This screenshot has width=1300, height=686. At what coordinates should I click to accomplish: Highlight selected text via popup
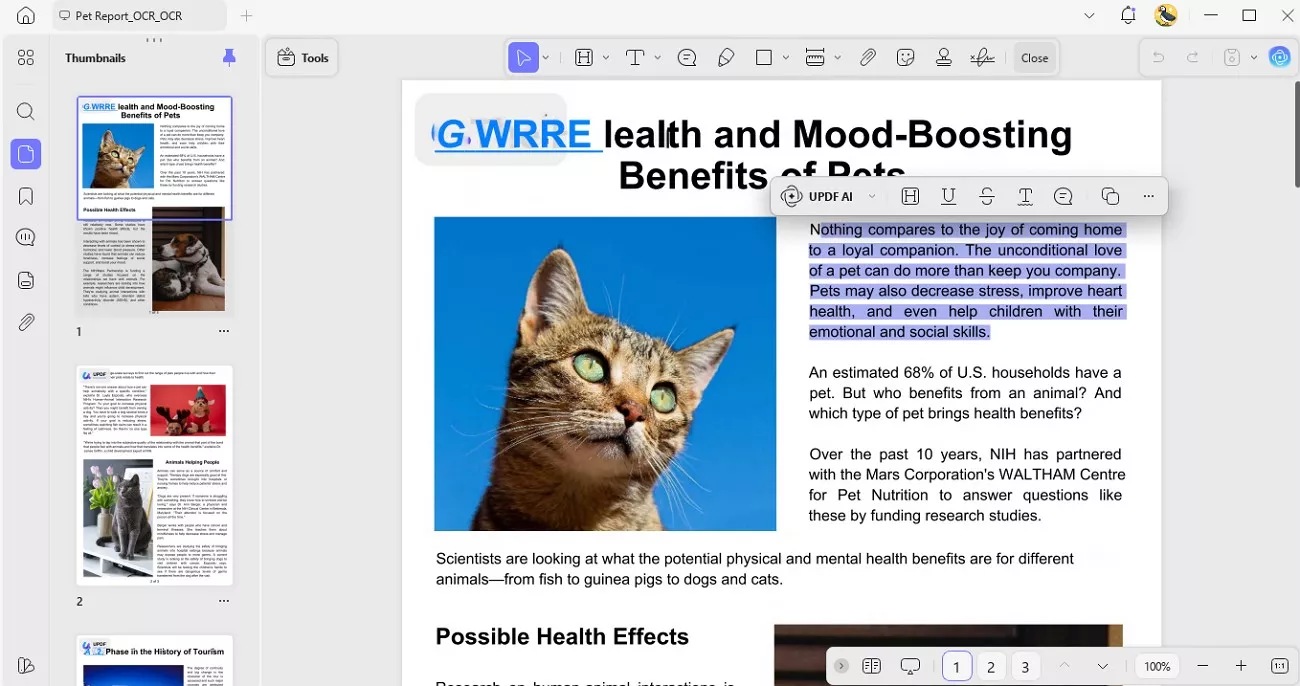click(x=910, y=196)
